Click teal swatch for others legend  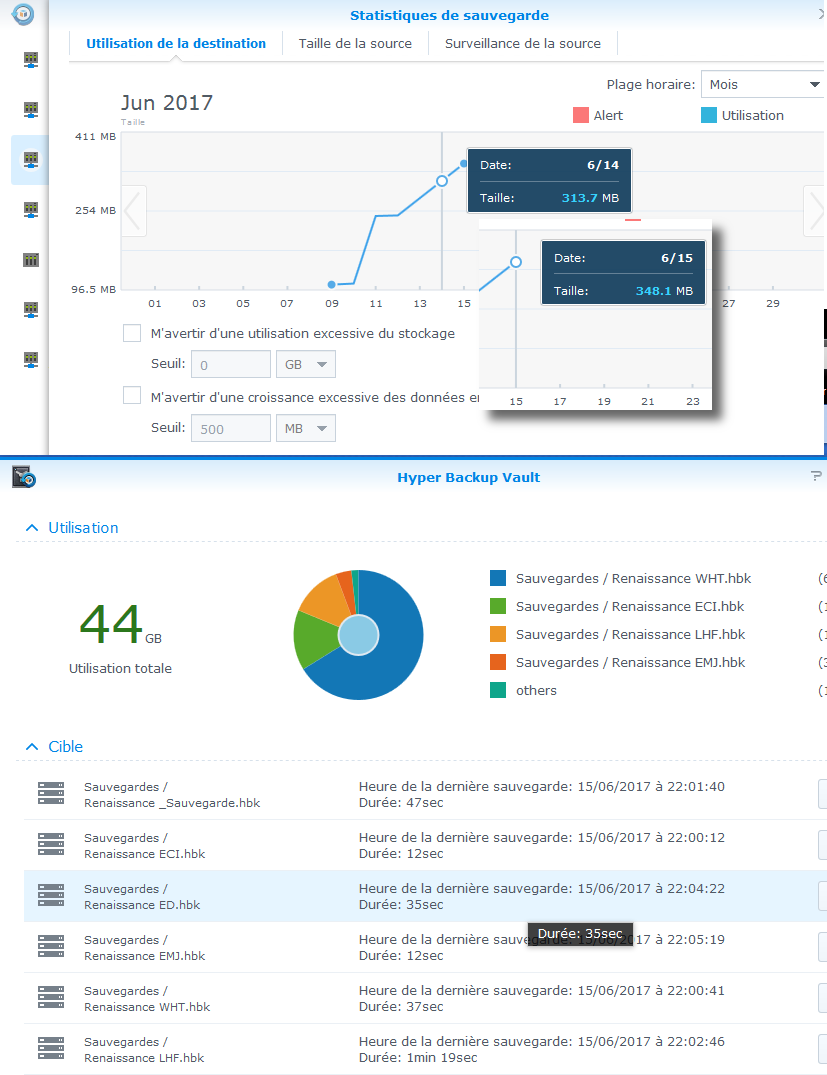(x=498, y=690)
